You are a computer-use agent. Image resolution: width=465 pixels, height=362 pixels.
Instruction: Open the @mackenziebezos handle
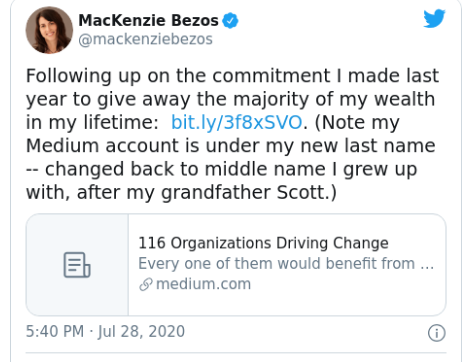tap(145, 39)
